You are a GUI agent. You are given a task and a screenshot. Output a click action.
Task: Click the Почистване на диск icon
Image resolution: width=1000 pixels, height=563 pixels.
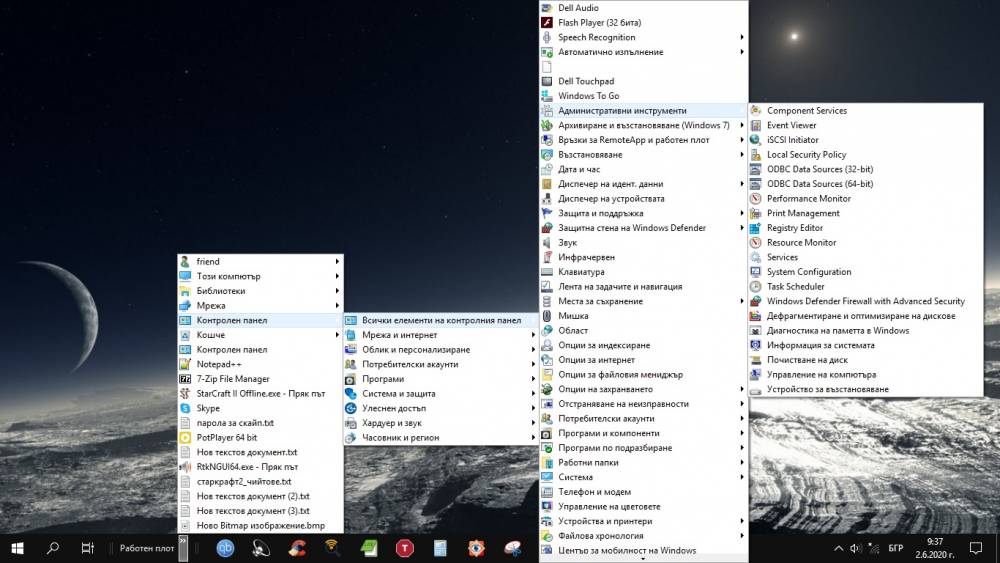(756, 360)
